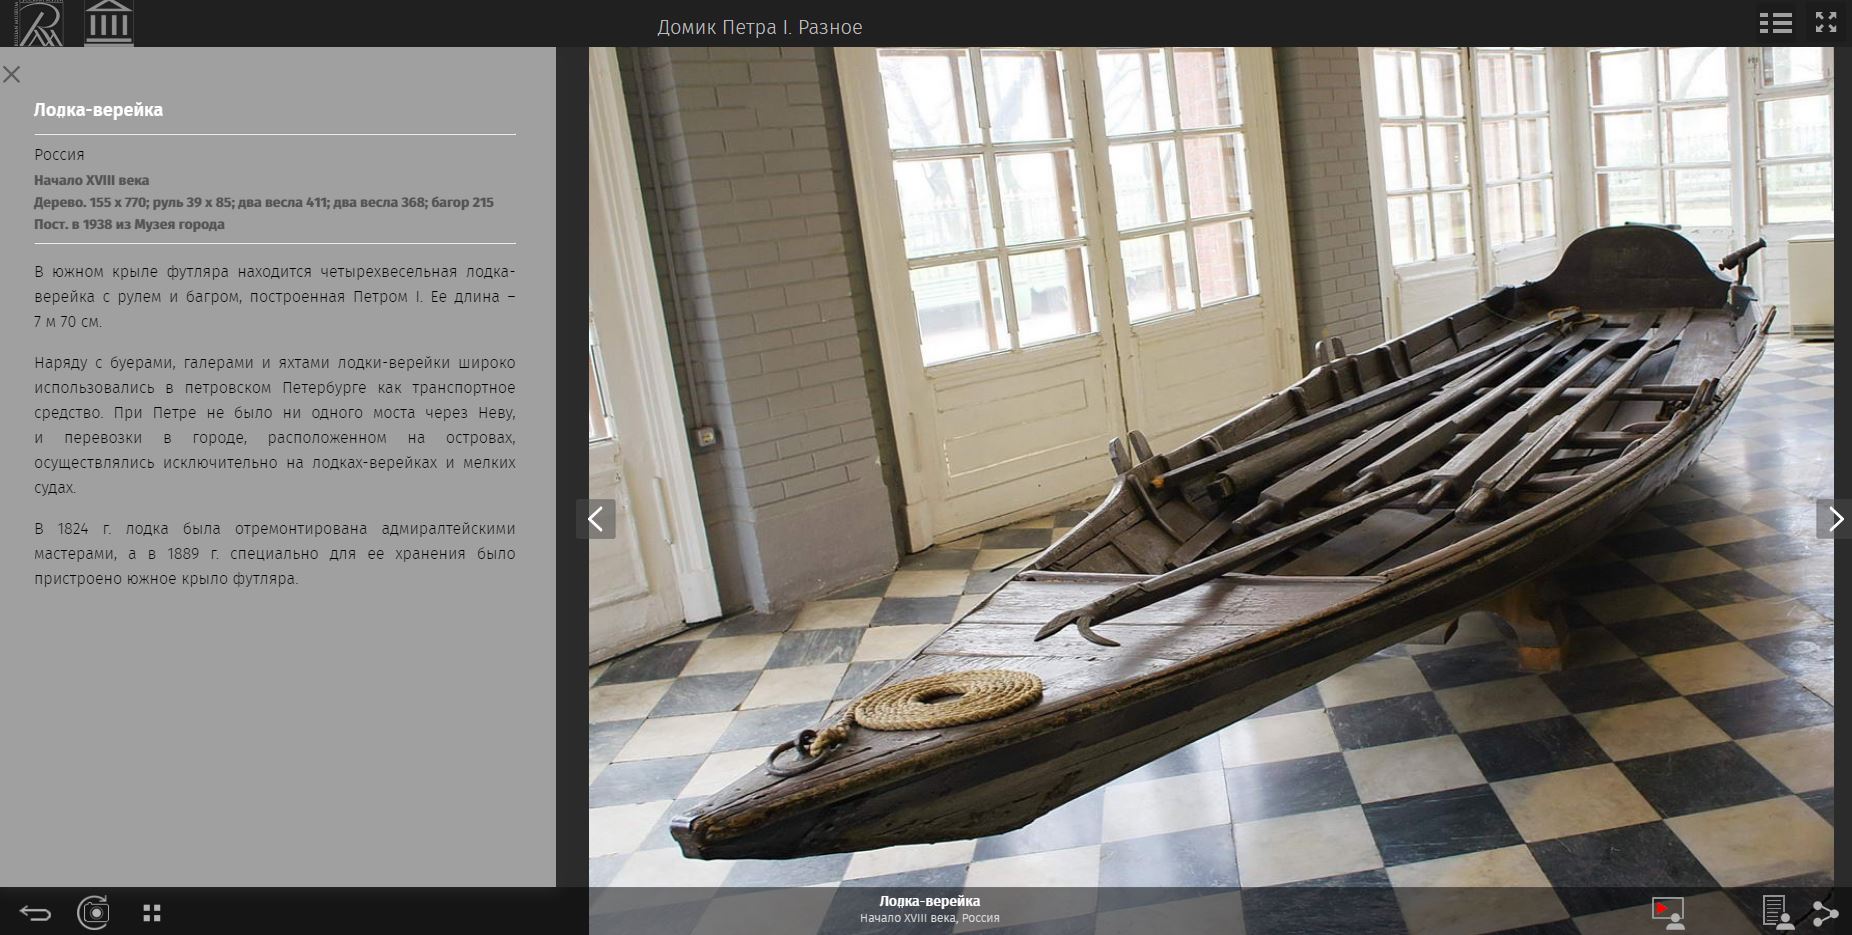This screenshot has width=1852, height=935.
Task: Click the Russian Museum logo
Action: point(38,23)
